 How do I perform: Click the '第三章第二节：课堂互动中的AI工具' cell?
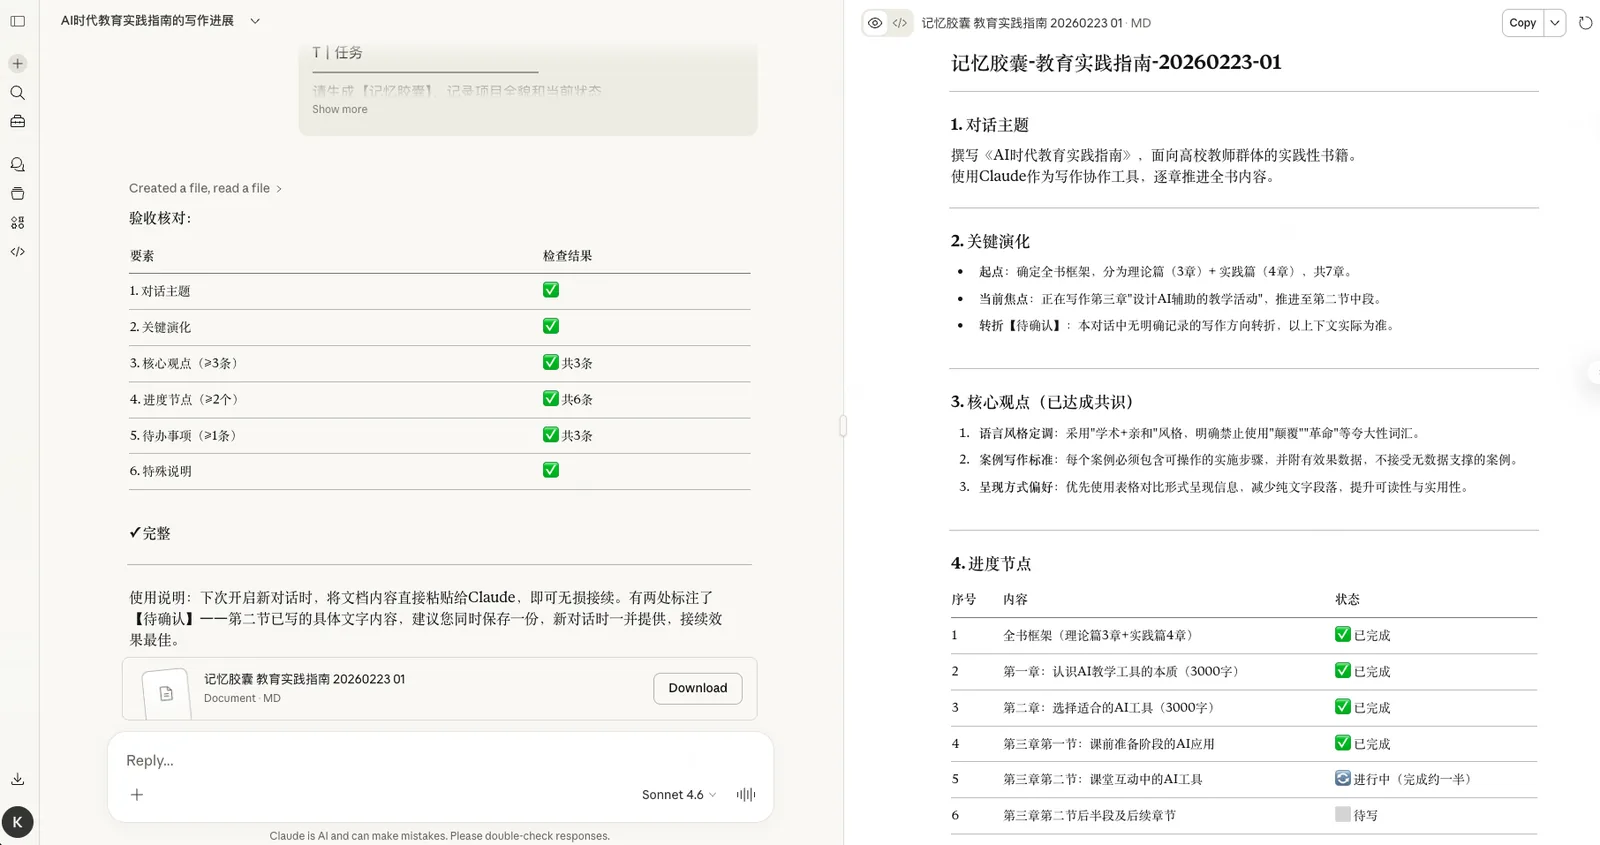coord(1103,779)
